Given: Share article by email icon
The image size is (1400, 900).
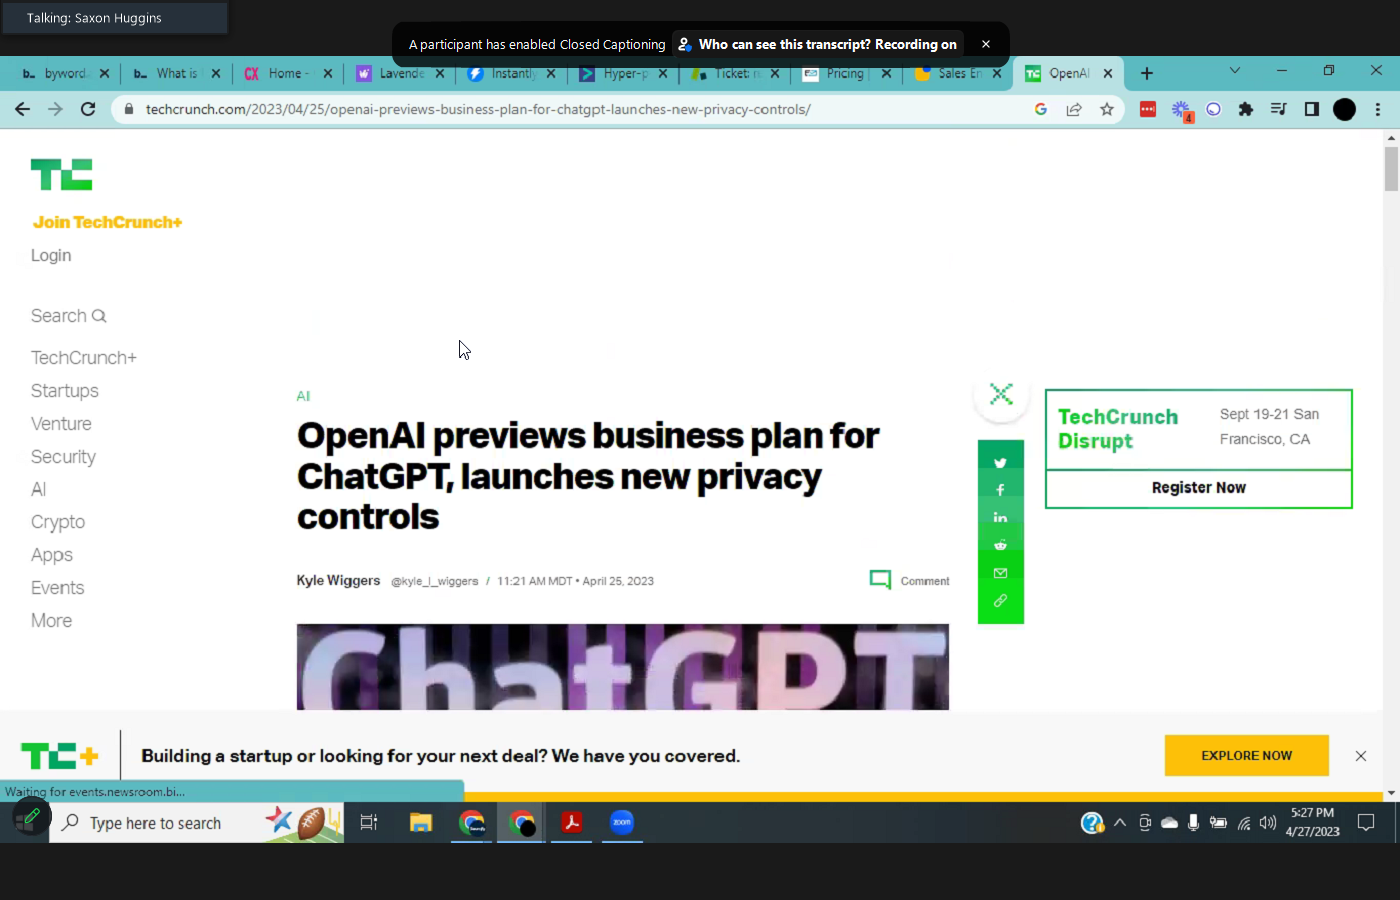Looking at the screenshot, I should [1000, 573].
